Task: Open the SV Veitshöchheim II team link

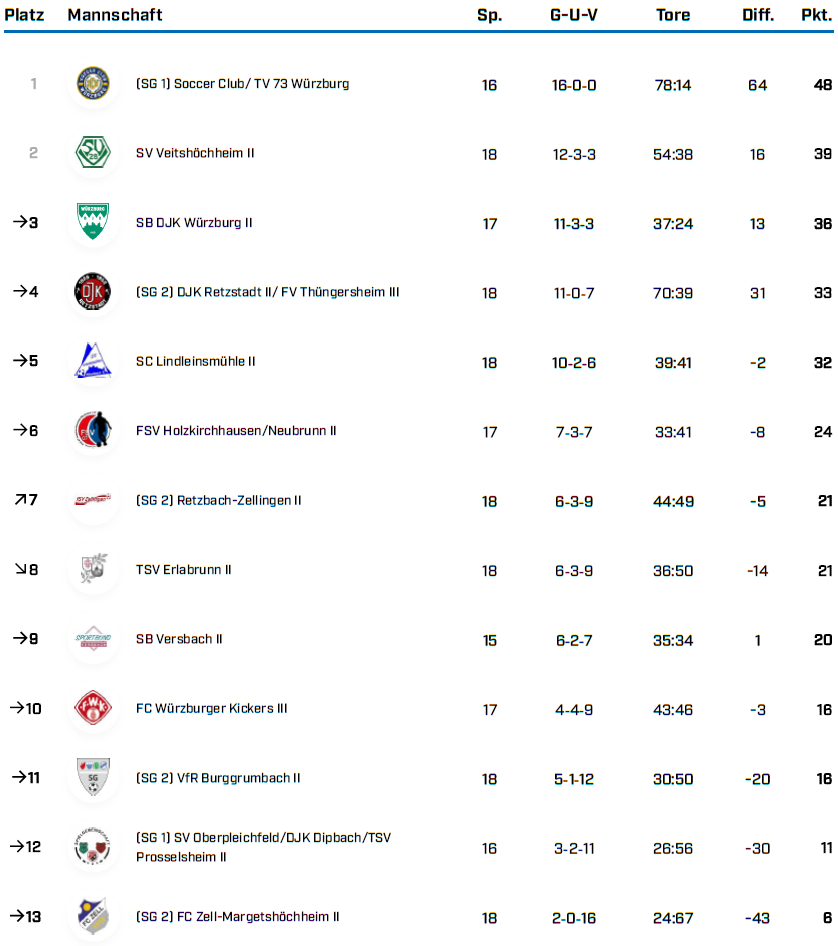Action: click(x=195, y=154)
